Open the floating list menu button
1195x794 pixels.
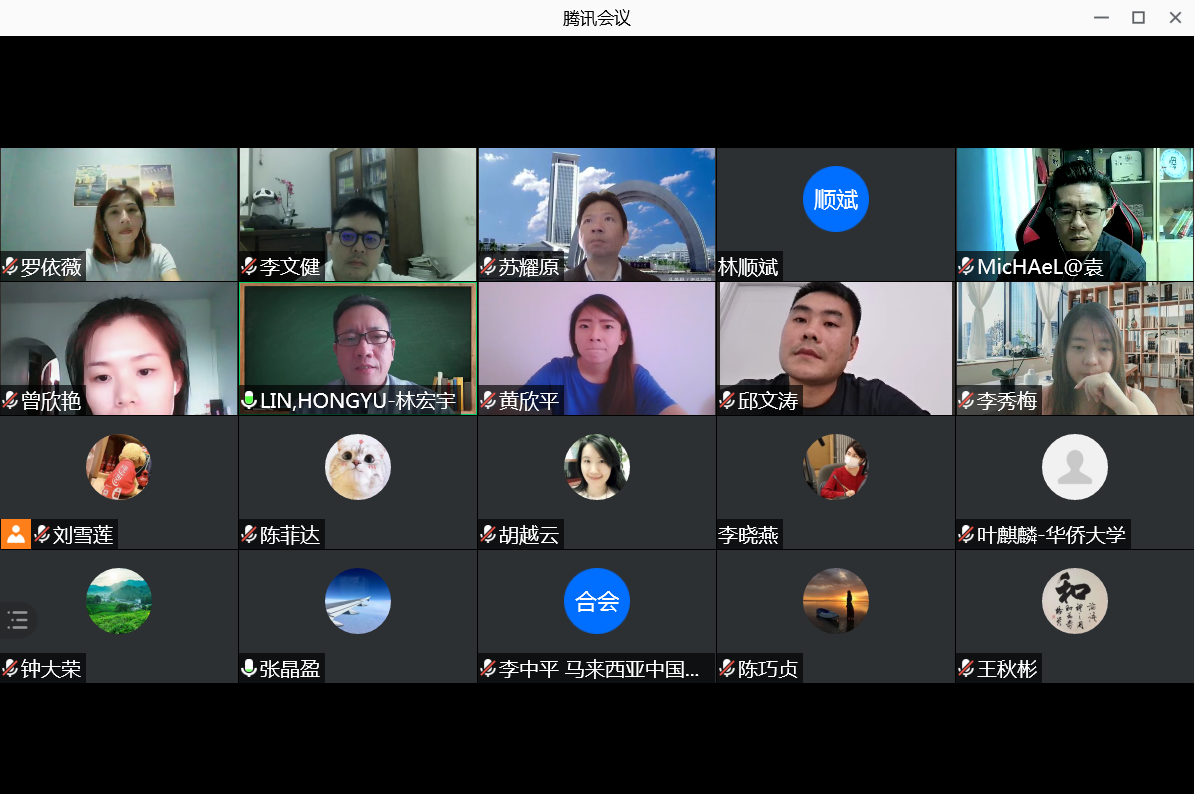(x=18, y=620)
